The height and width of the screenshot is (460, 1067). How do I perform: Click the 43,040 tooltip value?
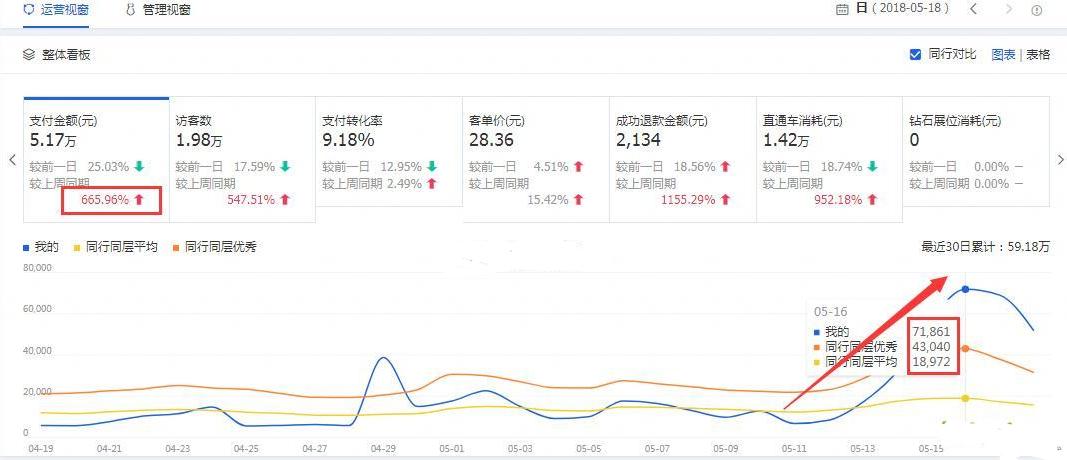[x=932, y=347]
